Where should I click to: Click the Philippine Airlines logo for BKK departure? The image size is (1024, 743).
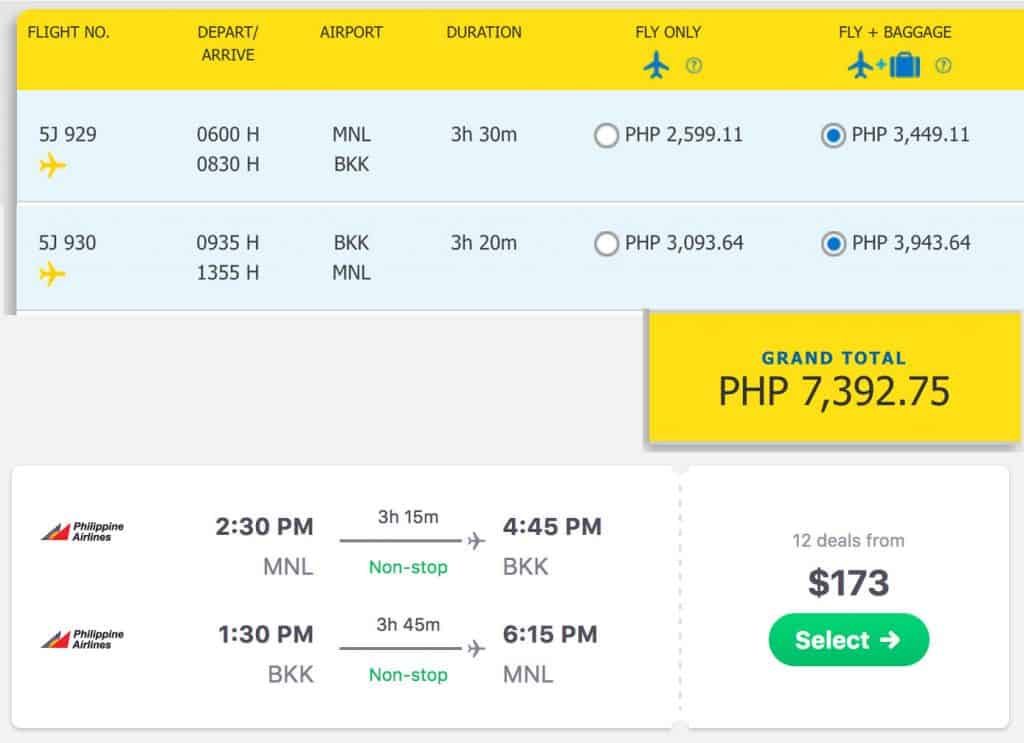[83, 640]
